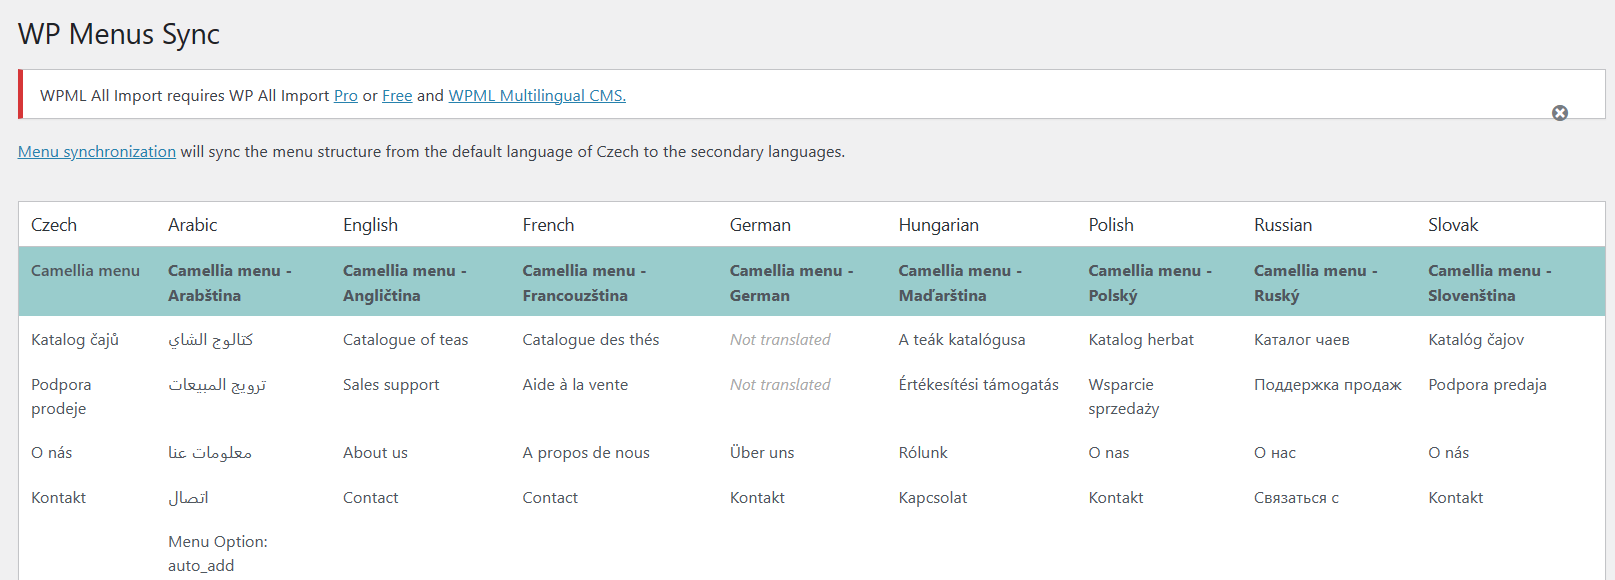Click Catalogue of teas English item

(x=405, y=340)
